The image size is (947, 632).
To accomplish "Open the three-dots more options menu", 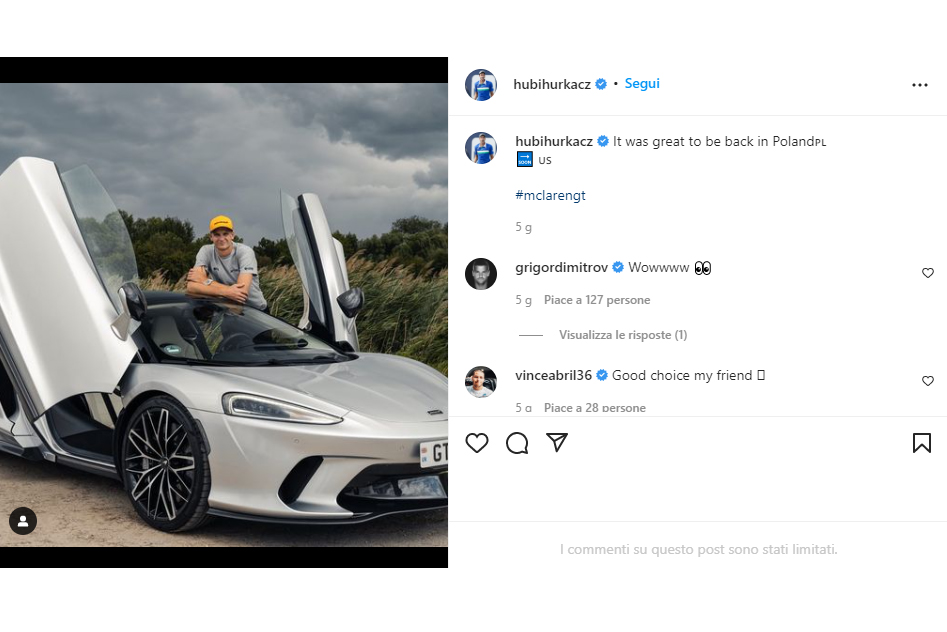I will click(919, 85).
